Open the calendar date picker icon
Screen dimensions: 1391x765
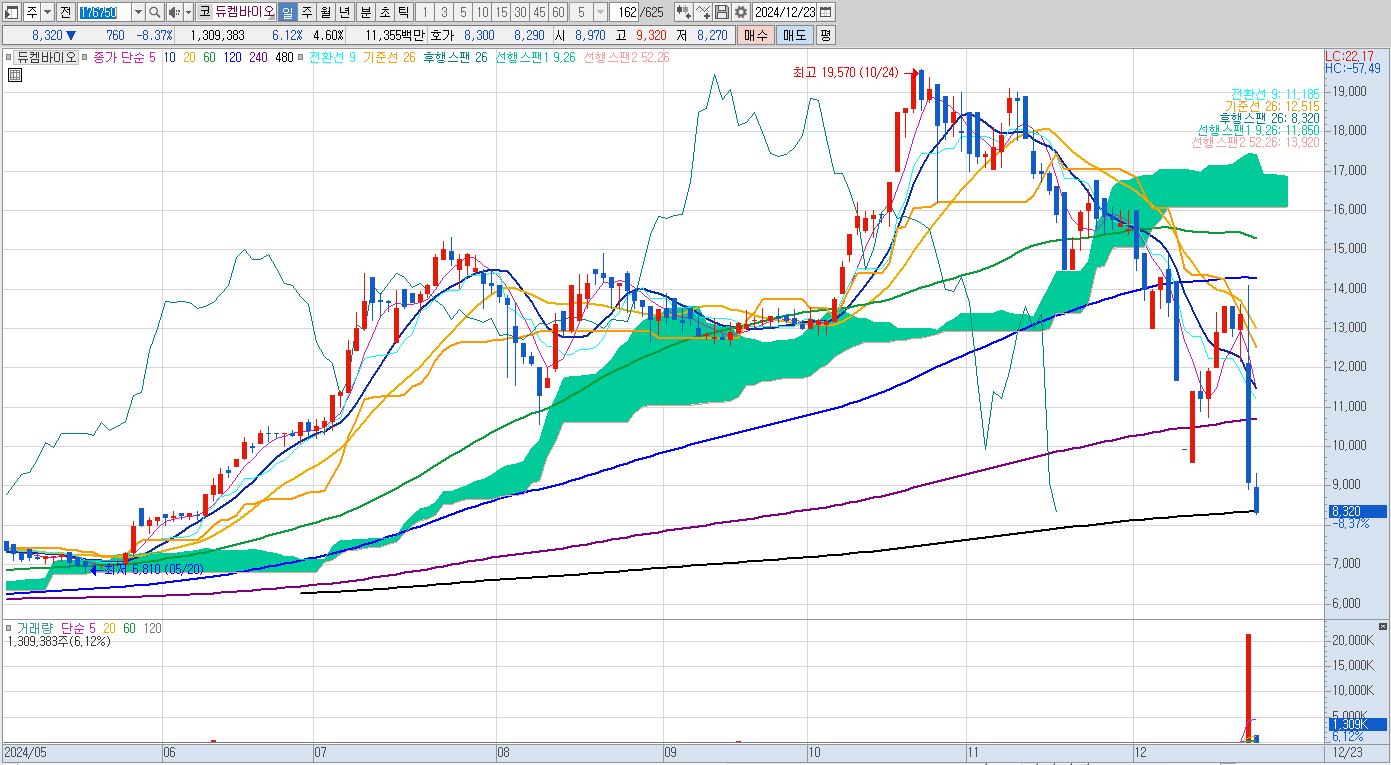(x=825, y=12)
